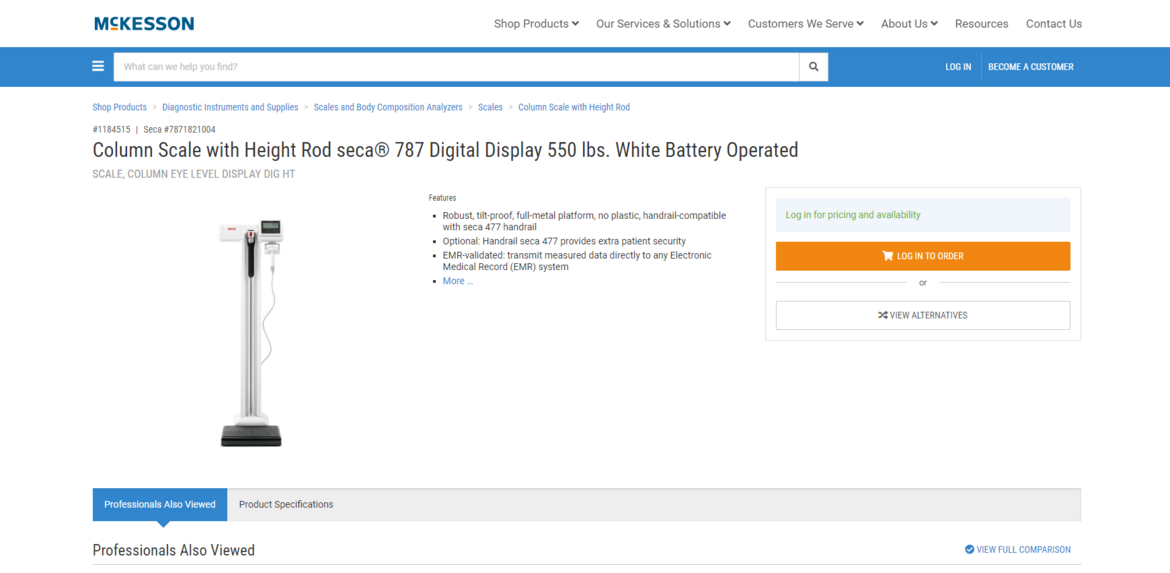Click the View Full Comparison link
This screenshot has width=1170, height=573.
(x=1018, y=549)
